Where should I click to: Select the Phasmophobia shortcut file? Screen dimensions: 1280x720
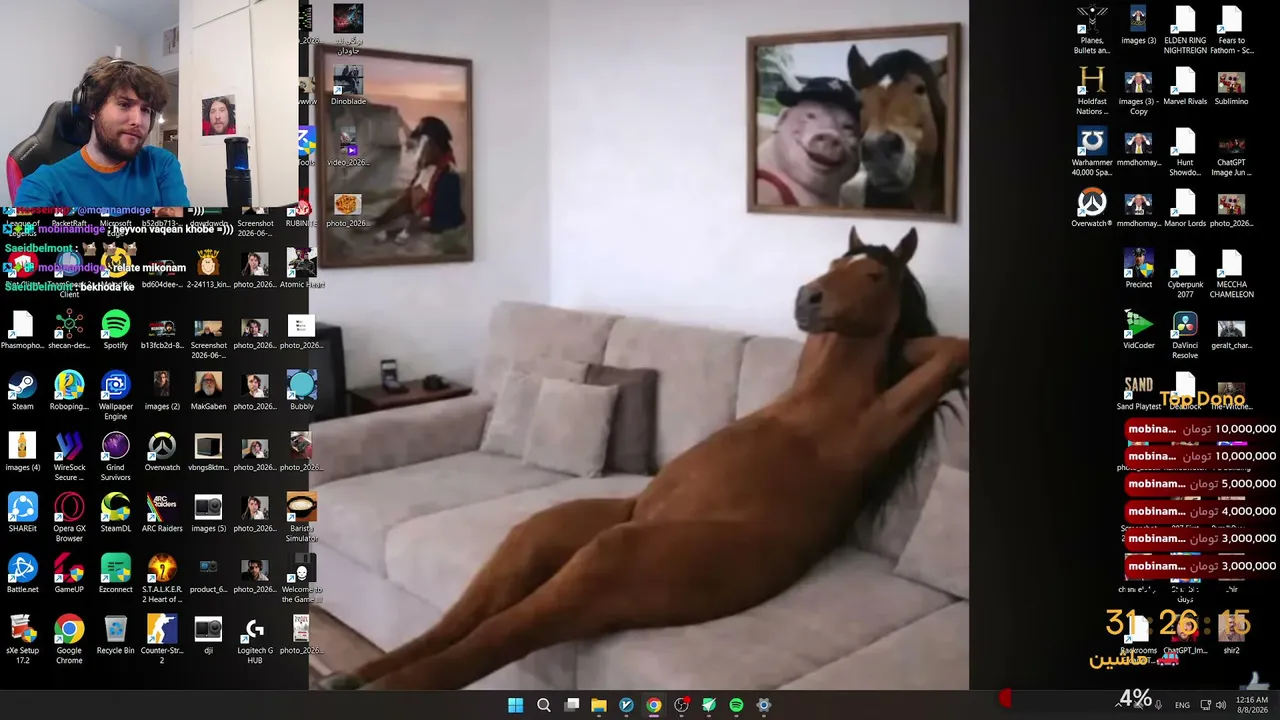[x=22, y=331]
